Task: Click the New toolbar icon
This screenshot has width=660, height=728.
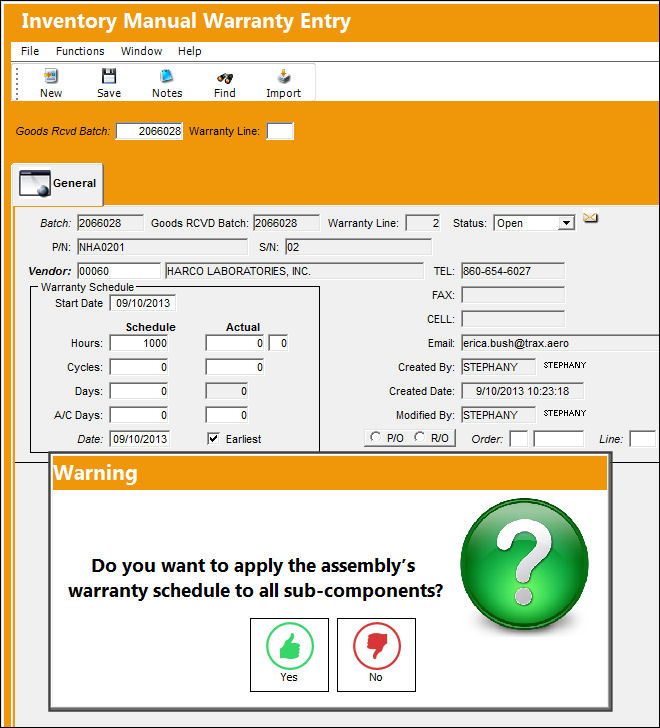Action: [51, 76]
